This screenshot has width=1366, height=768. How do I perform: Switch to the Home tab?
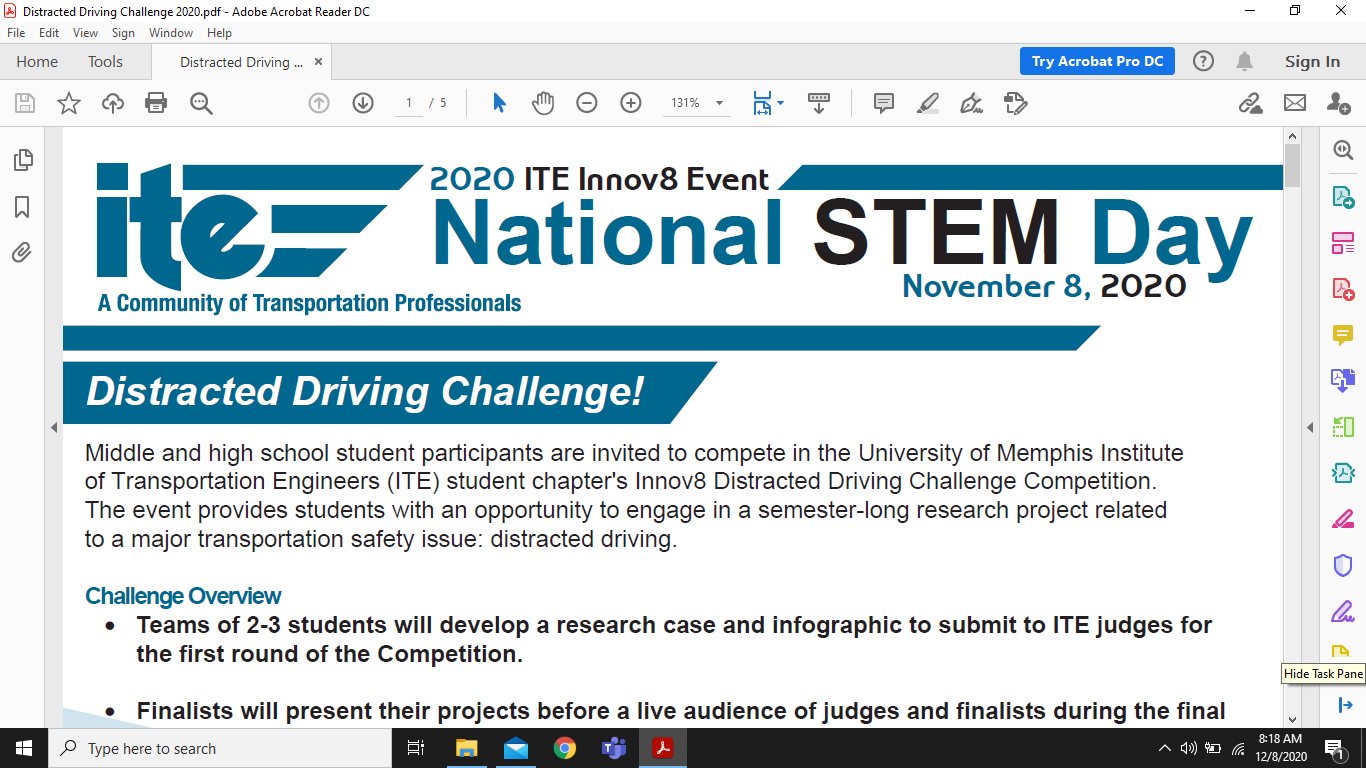point(37,61)
